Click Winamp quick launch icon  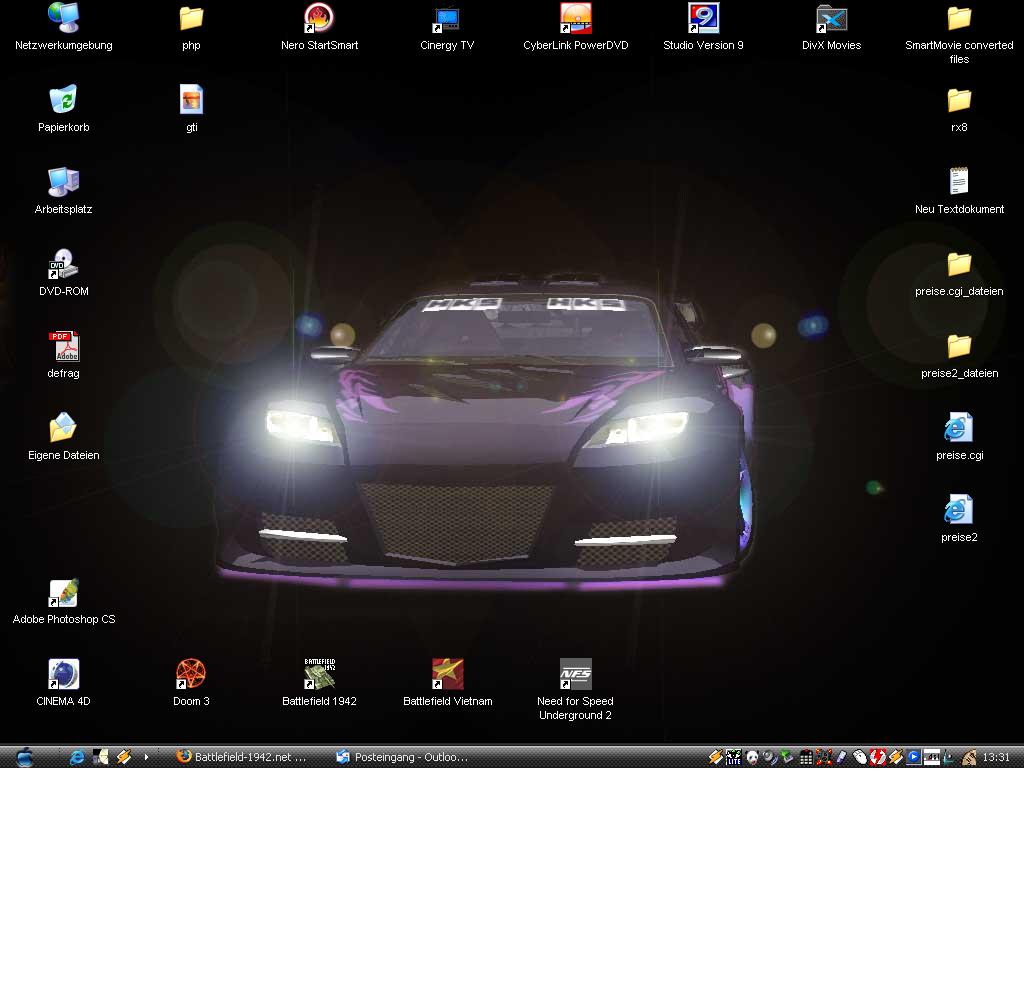[123, 756]
